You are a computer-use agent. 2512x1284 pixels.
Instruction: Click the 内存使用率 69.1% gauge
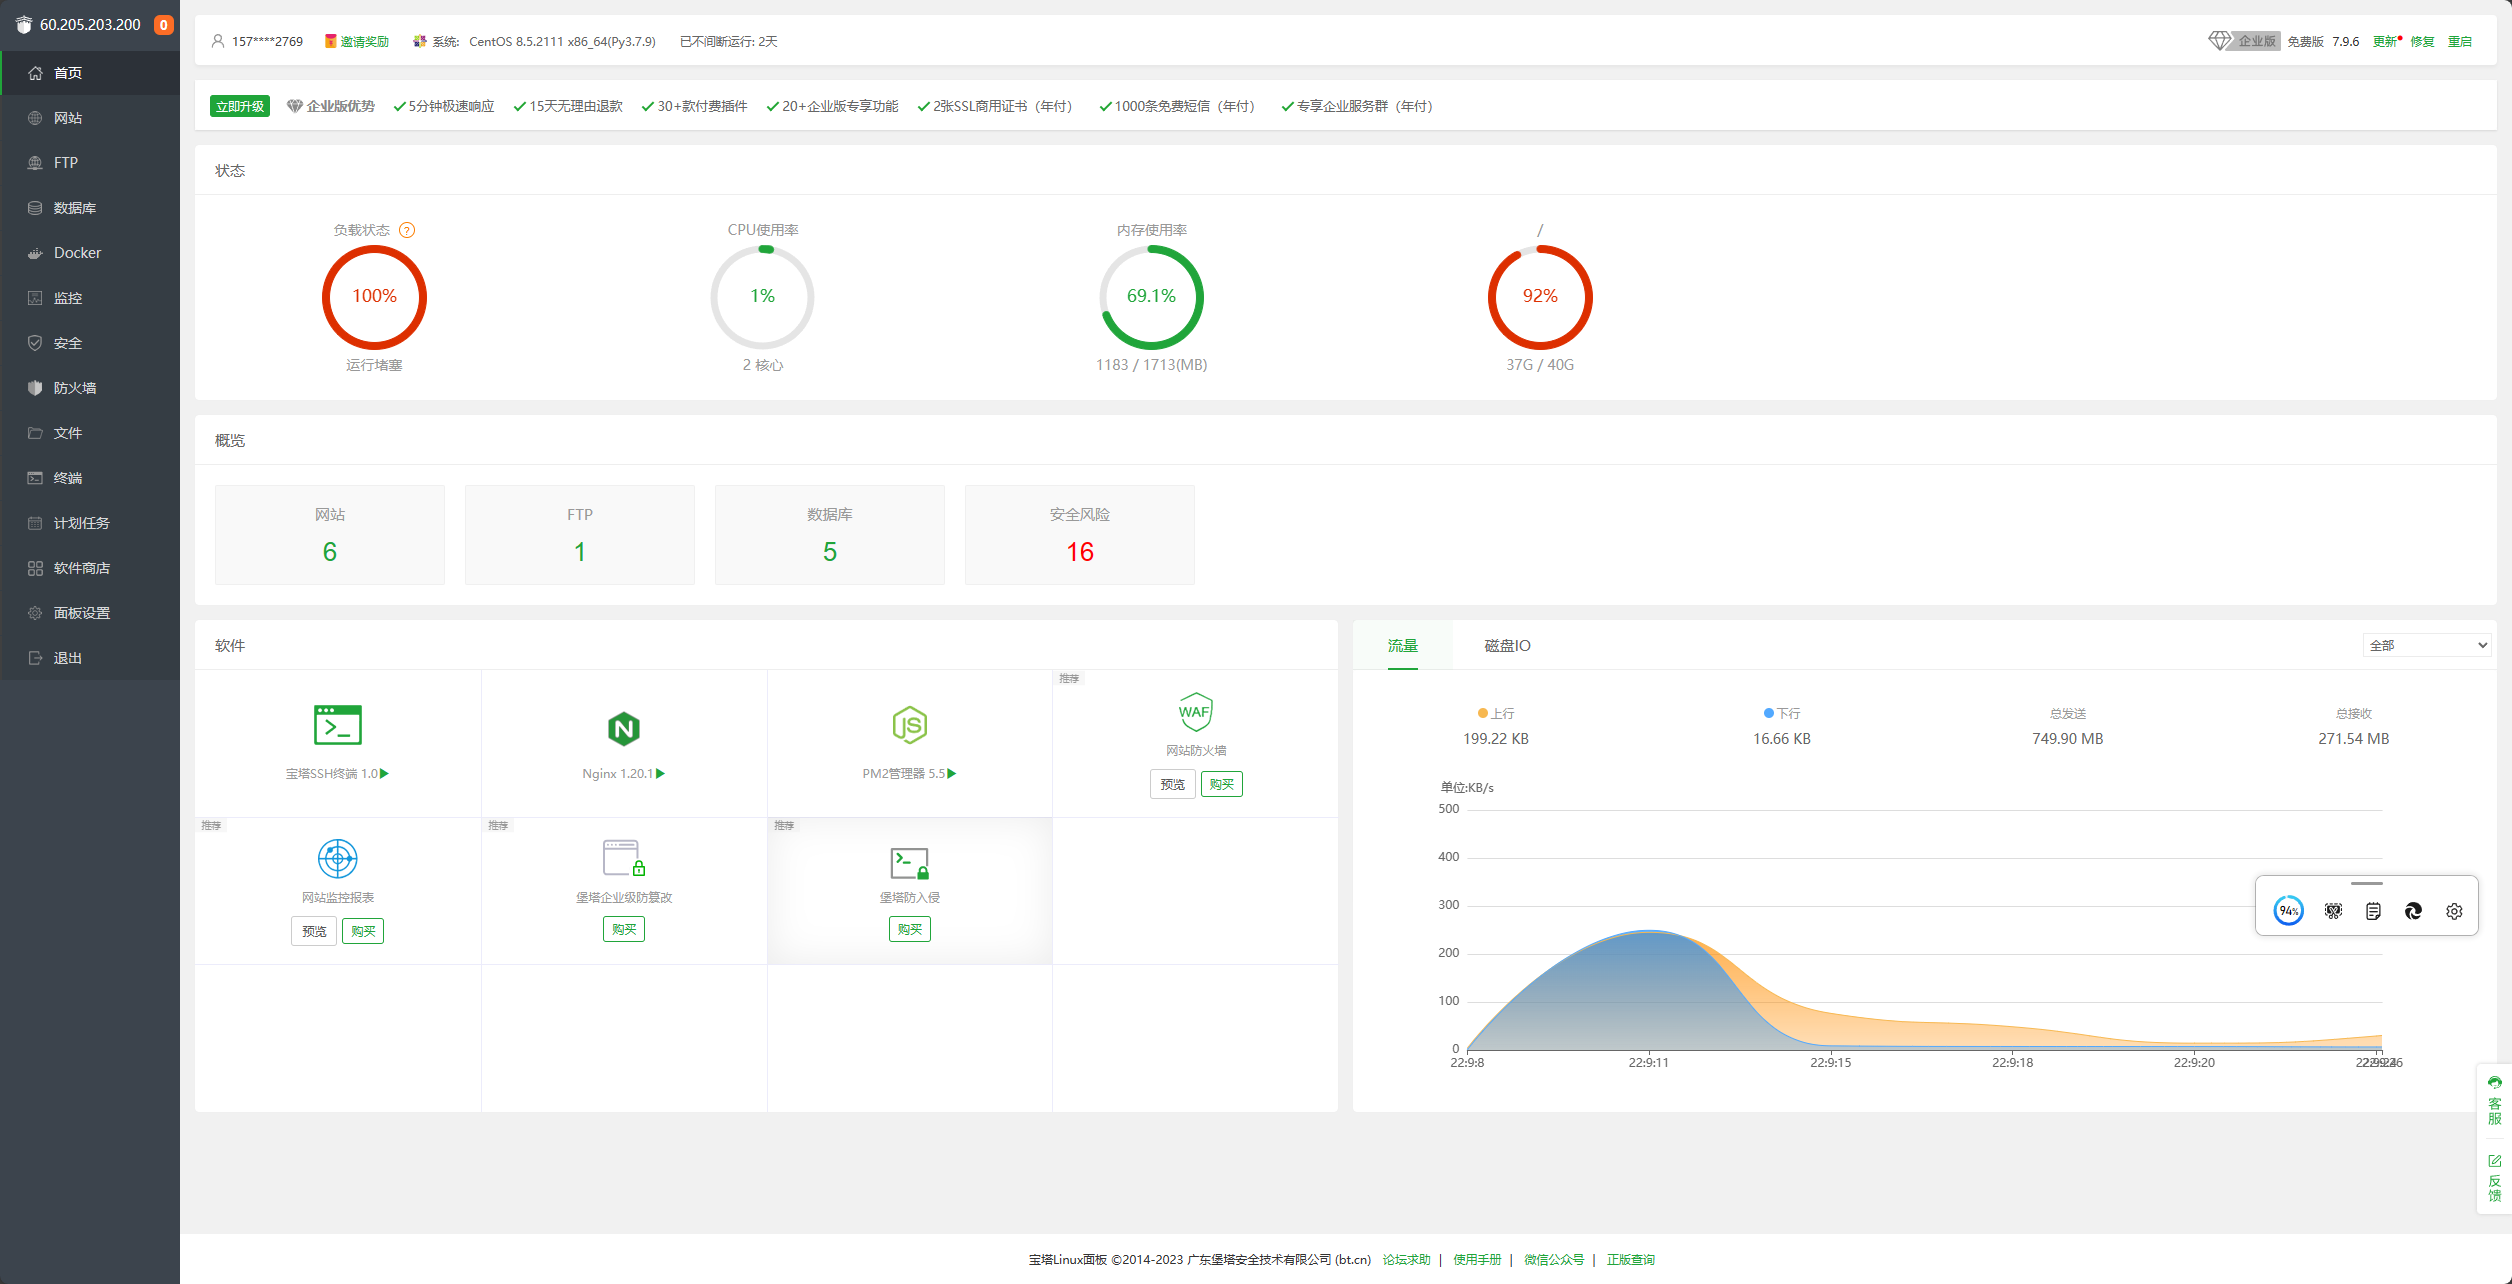coord(1151,297)
